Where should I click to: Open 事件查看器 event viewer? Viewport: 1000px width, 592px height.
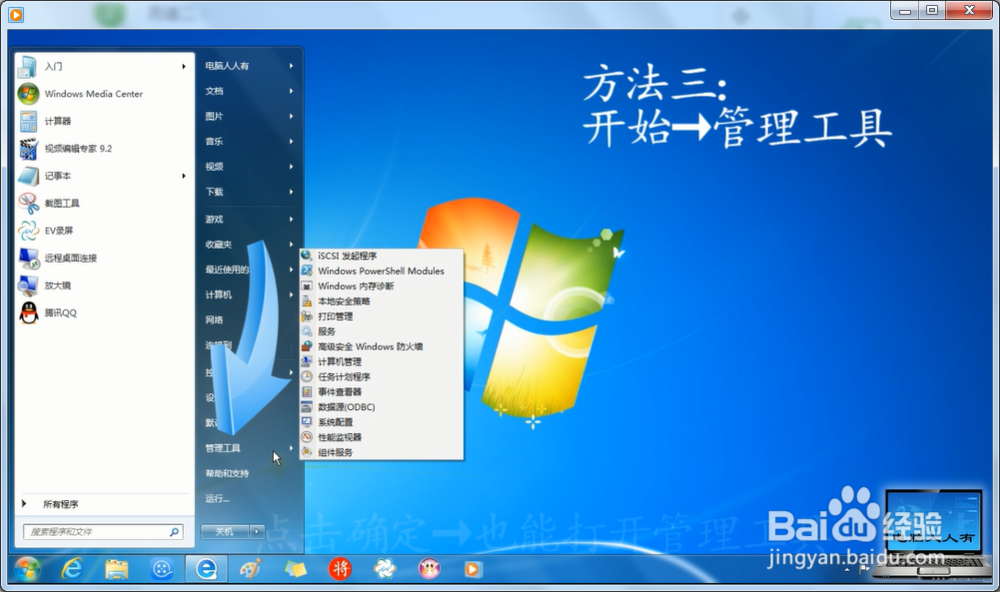pos(381,392)
